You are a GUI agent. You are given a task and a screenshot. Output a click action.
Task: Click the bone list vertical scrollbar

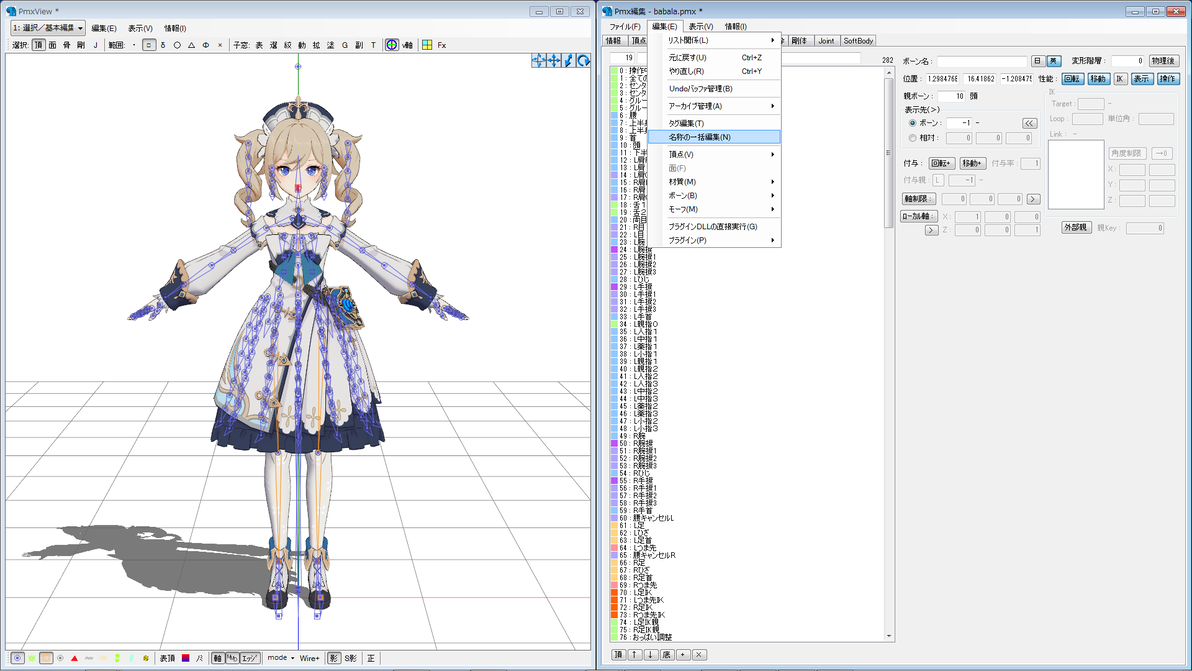pos(889,354)
